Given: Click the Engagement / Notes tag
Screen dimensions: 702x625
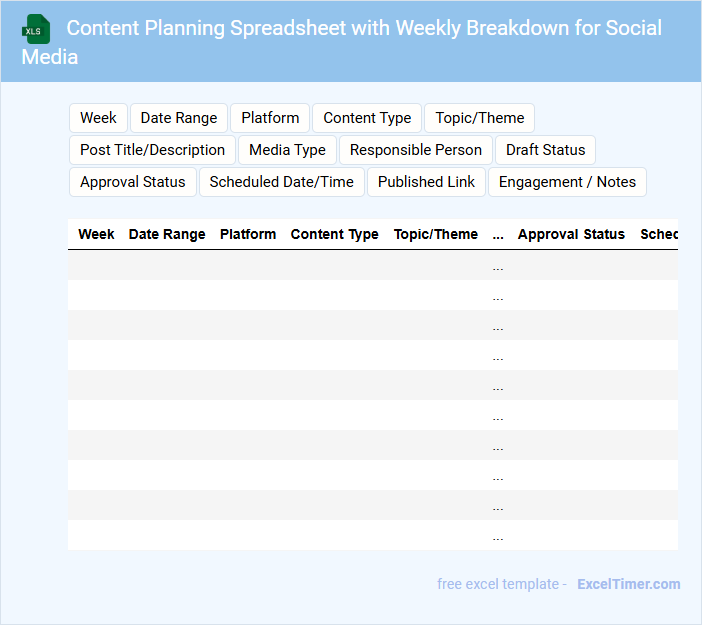Looking at the screenshot, I should [567, 182].
